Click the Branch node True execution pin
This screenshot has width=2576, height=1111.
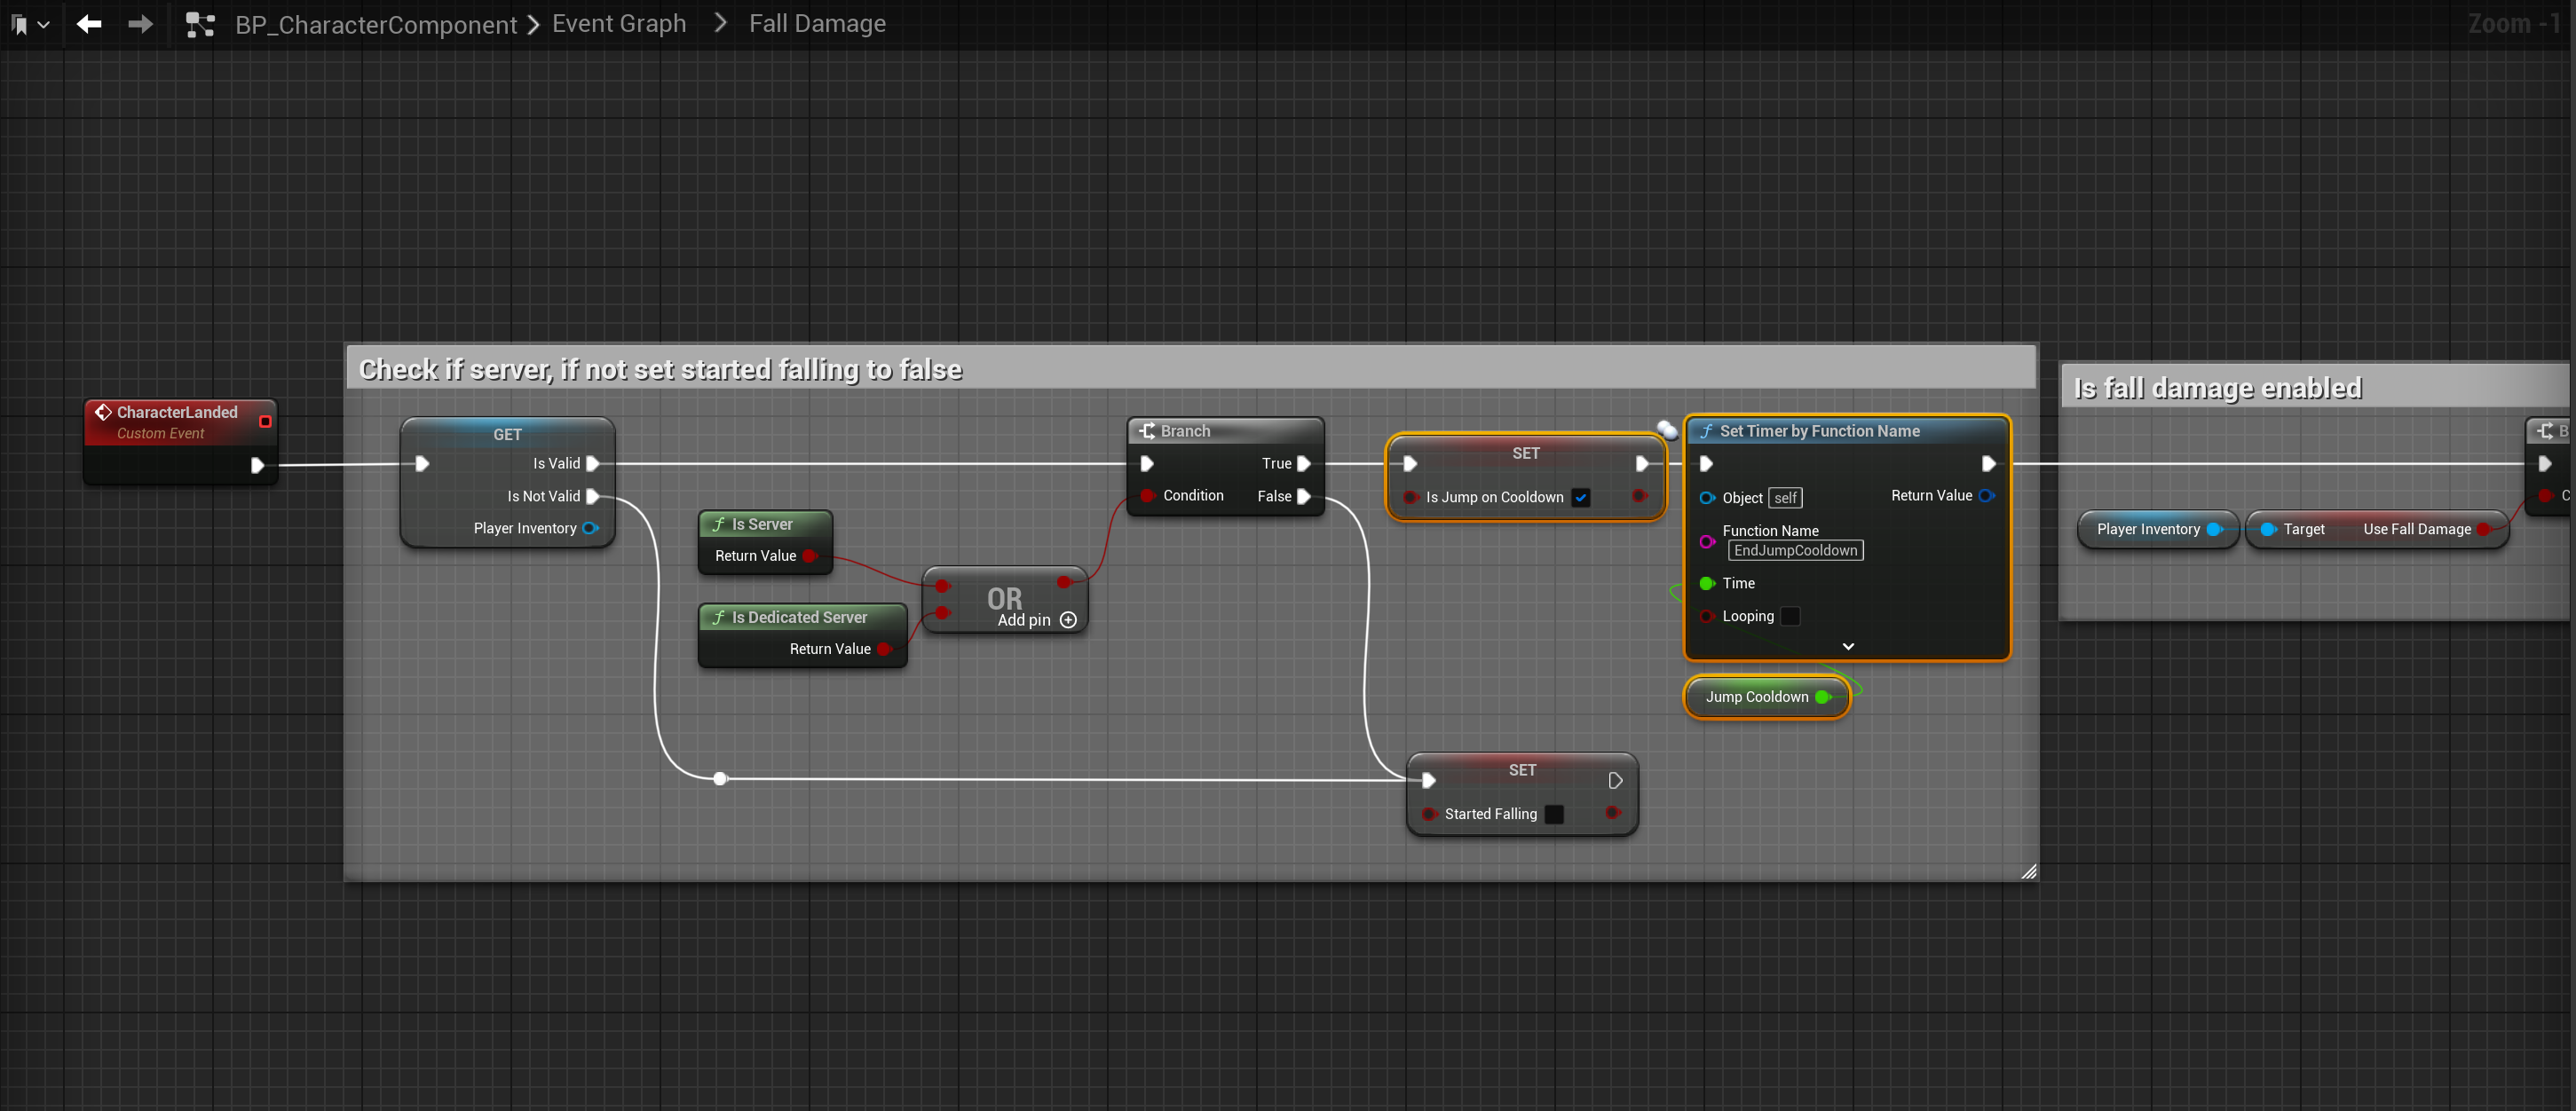pos(1303,463)
